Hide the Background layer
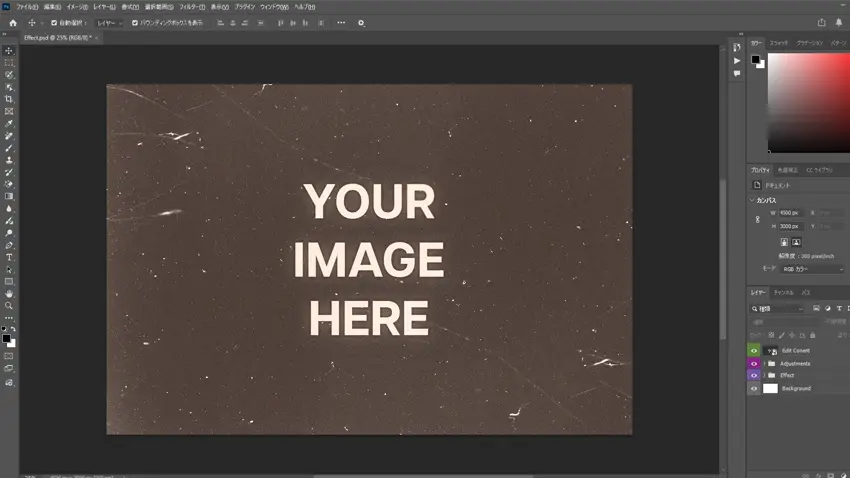850x478 pixels. point(754,388)
